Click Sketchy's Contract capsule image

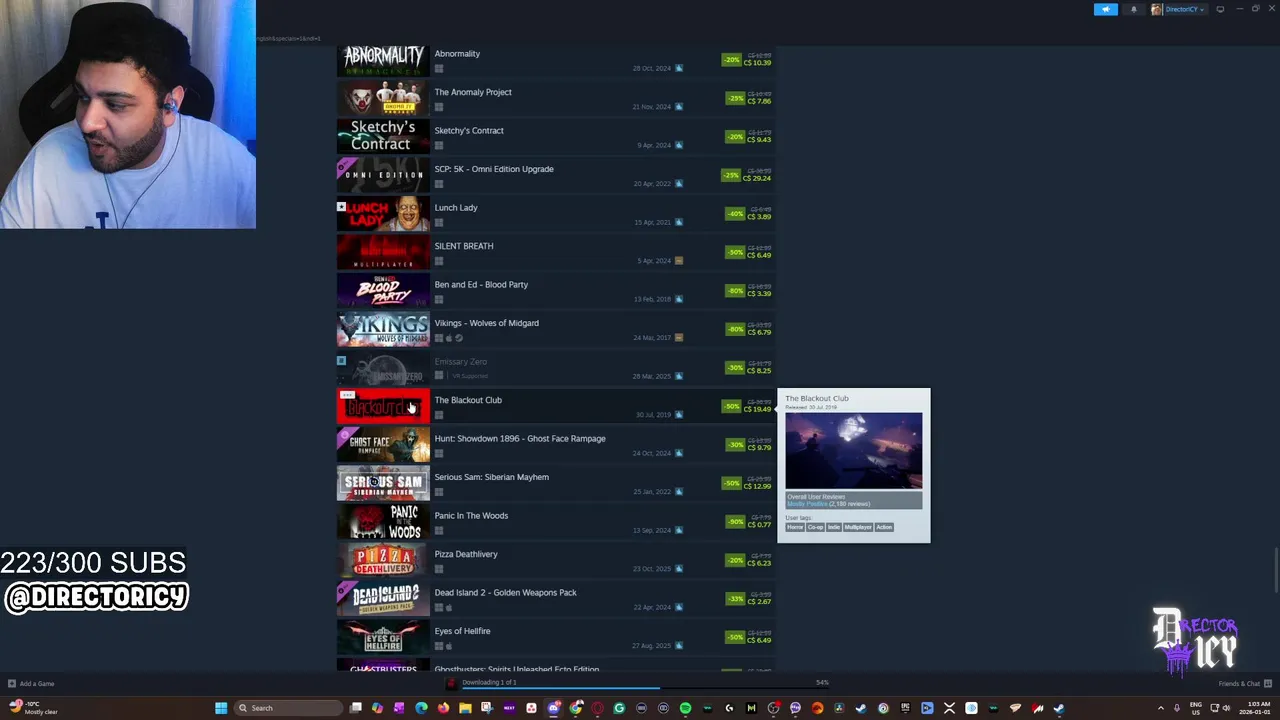(x=383, y=137)
